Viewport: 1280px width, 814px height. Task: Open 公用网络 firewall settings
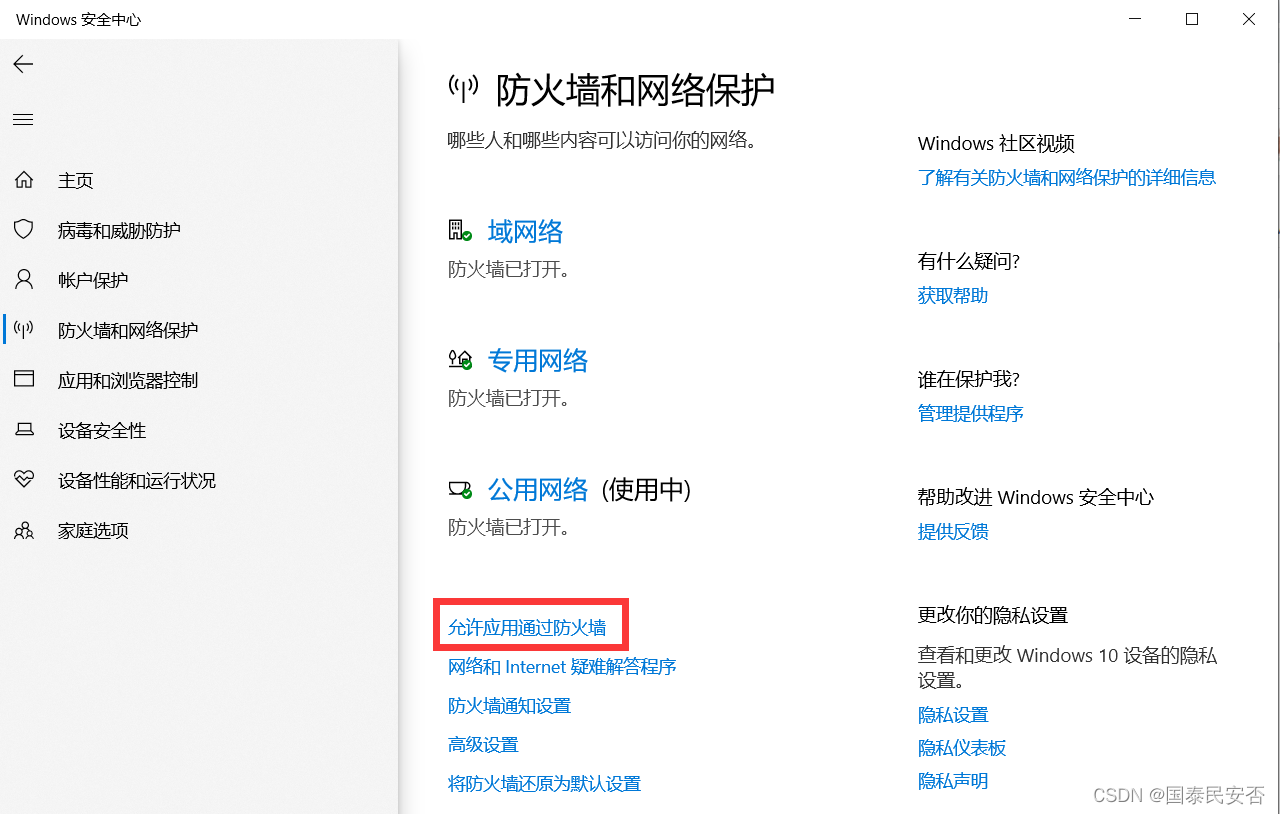(x=538, y=490)
